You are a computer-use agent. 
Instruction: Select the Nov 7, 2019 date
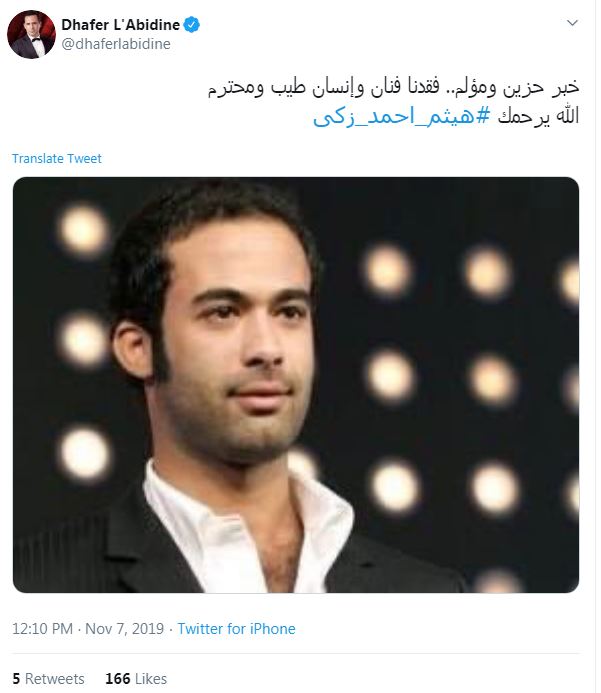[x=124, y=628]
